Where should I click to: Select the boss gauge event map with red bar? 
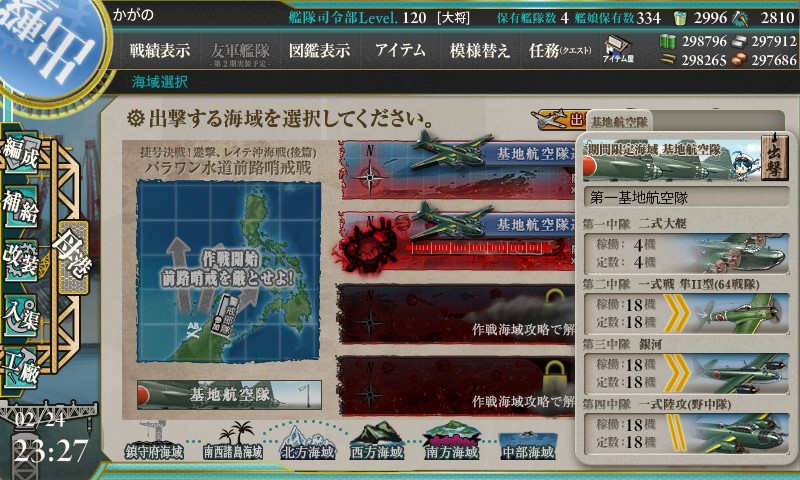458,240
